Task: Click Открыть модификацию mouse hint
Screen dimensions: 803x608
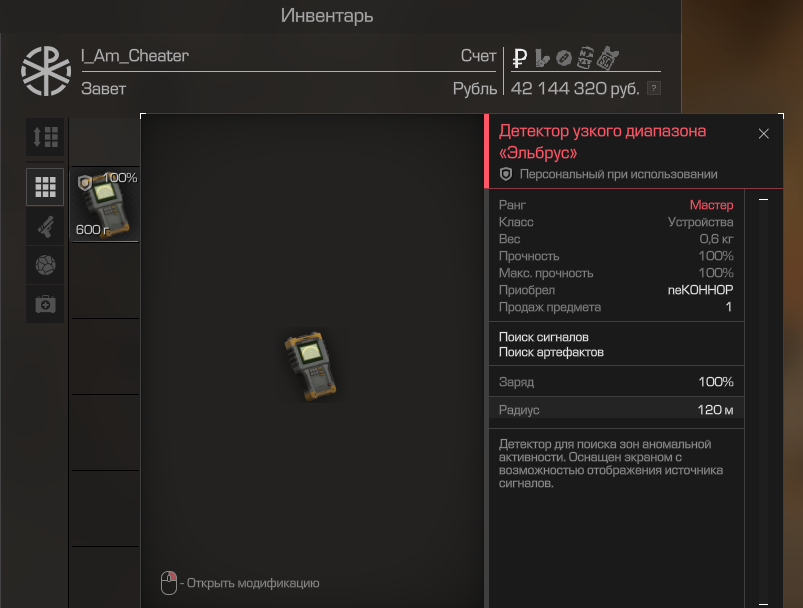Action: click(x=240, y=583)
